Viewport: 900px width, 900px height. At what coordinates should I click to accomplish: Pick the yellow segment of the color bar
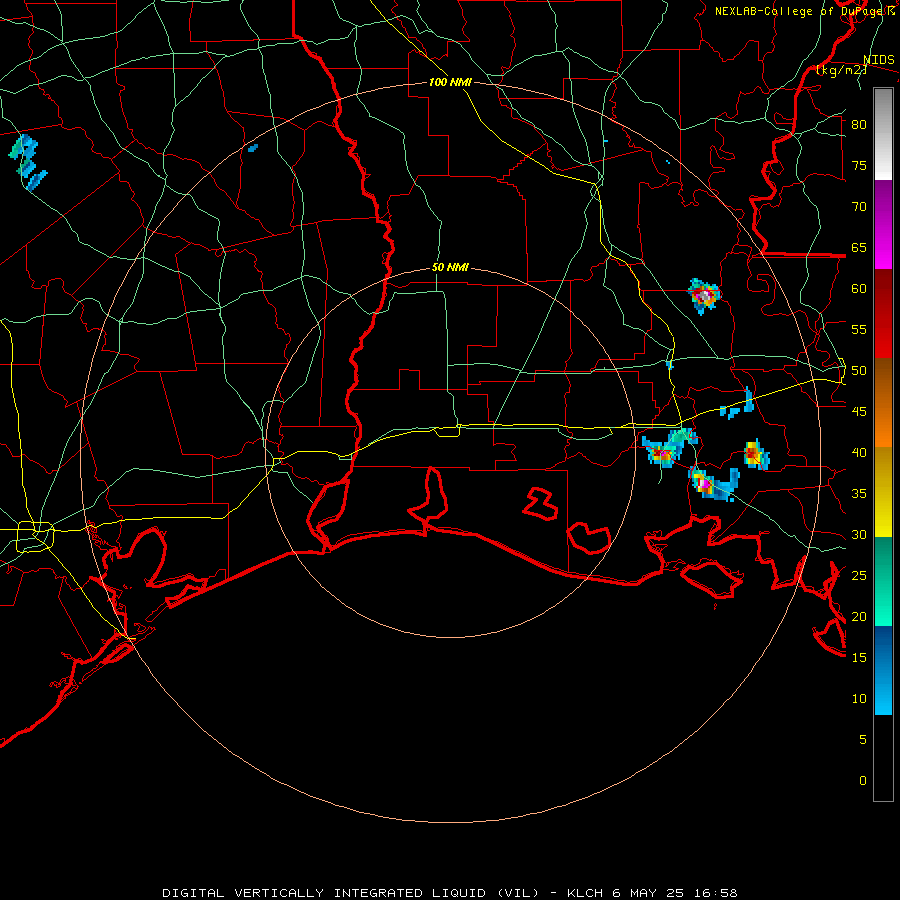[883, 492]
